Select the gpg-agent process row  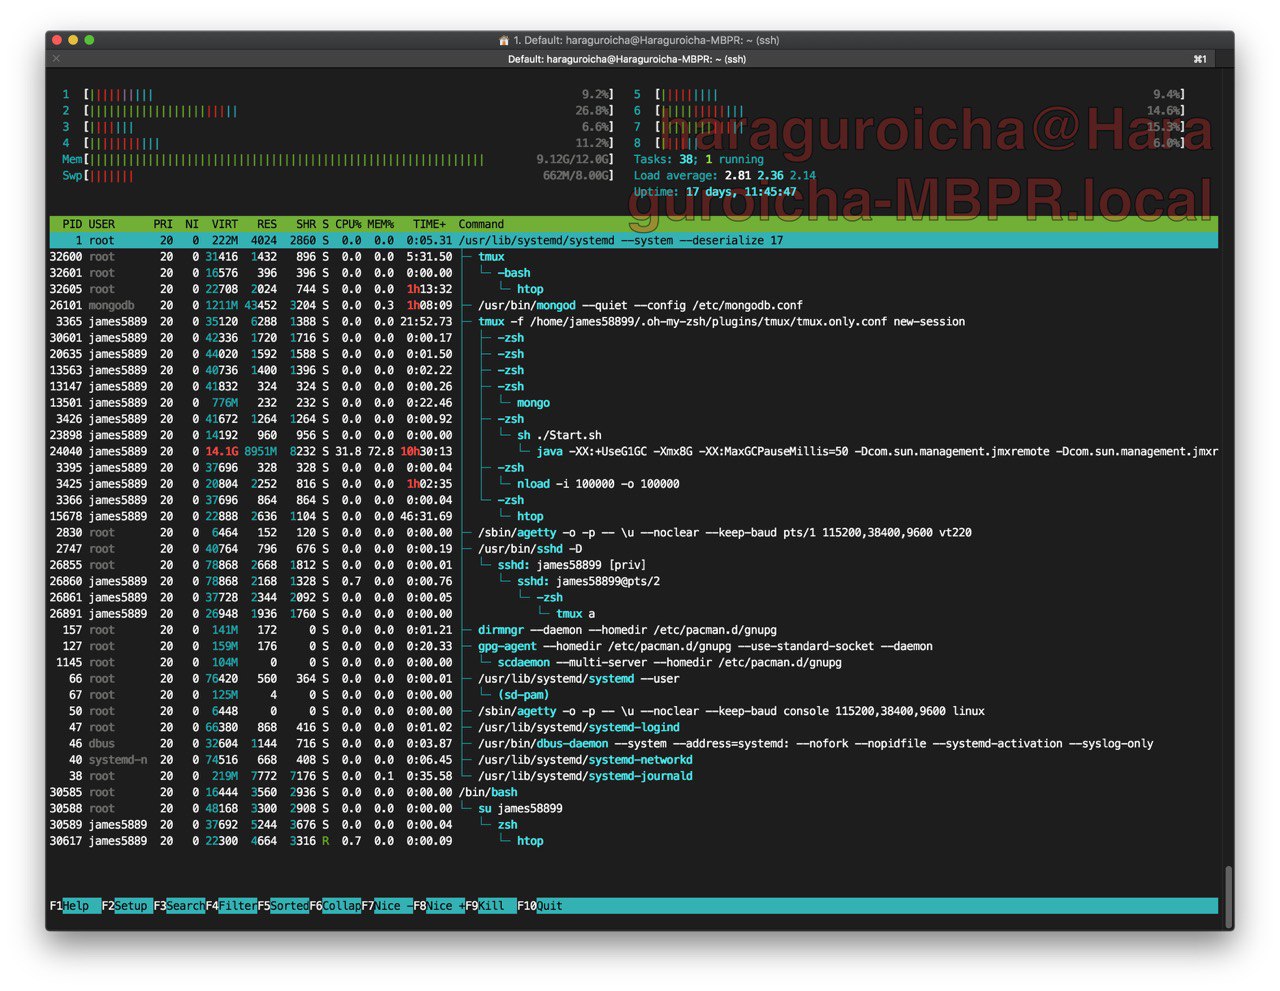pyautogui.click(x=634, y=646)
